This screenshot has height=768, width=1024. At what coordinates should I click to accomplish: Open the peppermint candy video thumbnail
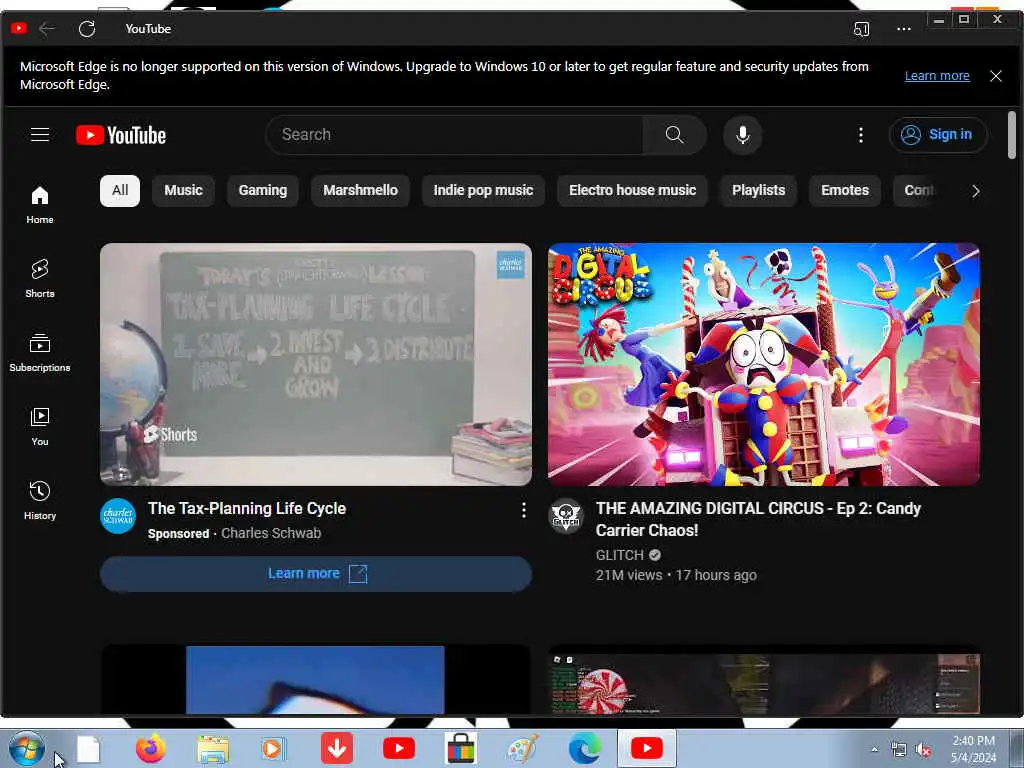coord(763,680)
